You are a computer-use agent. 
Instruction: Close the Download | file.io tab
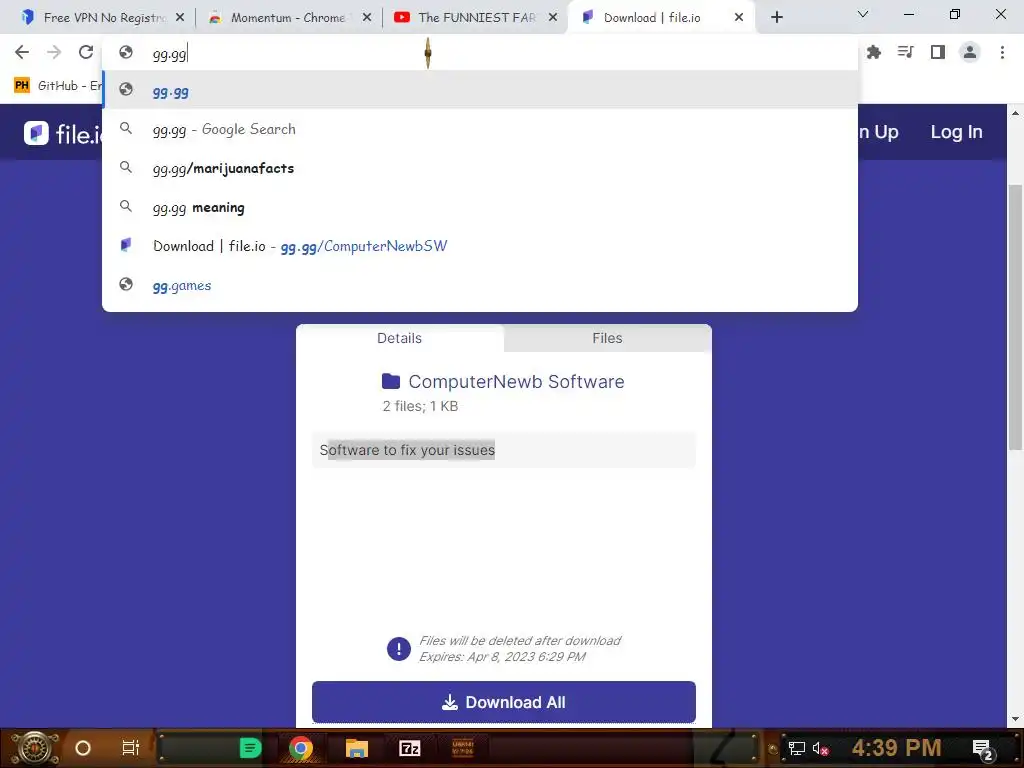click(x=739, y=18)
